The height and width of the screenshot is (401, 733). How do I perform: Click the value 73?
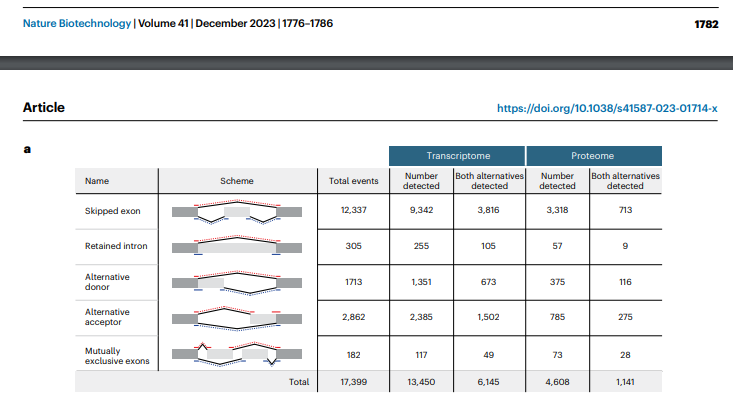point(557,355)
